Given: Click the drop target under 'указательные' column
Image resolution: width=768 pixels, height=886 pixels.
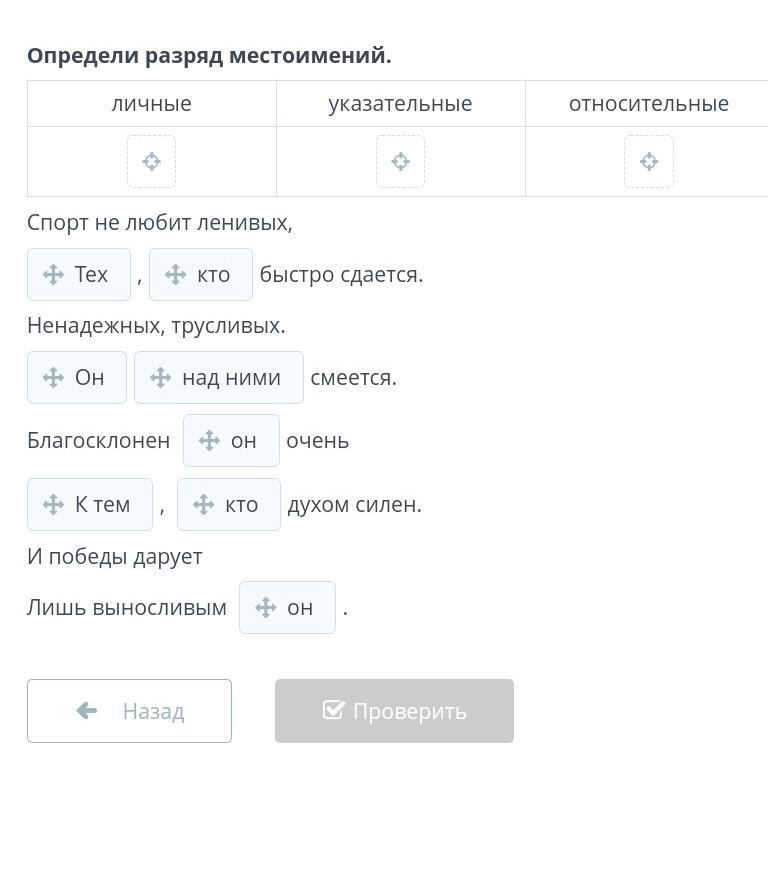Looking at the screenshot, I should pos(400,161).
